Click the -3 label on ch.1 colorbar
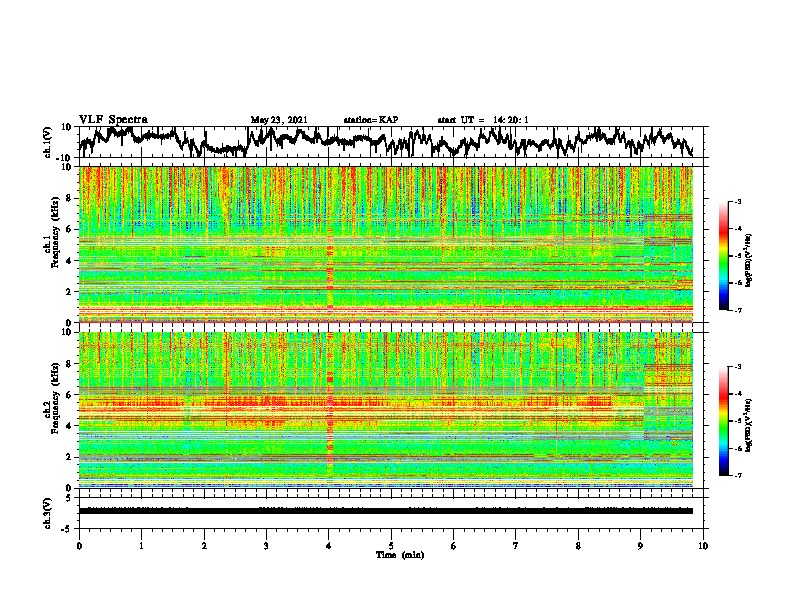The image size is (792, 612). coord(738,201)
